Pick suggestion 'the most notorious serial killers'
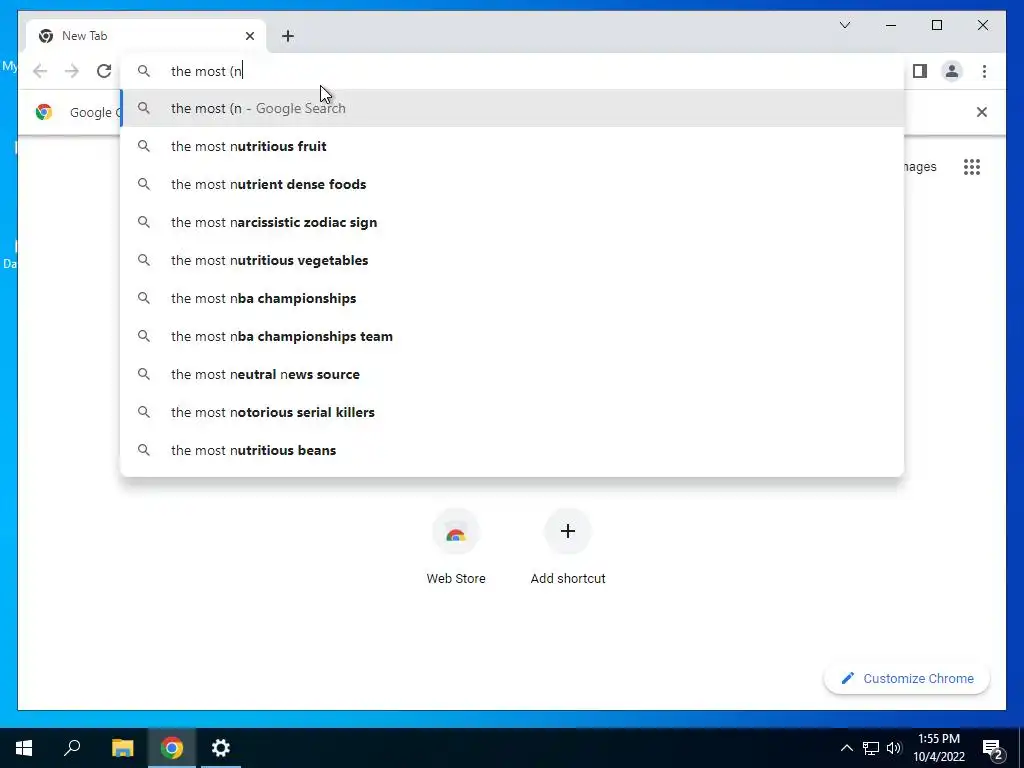1024x768 pixels. [x=513, y=412]
